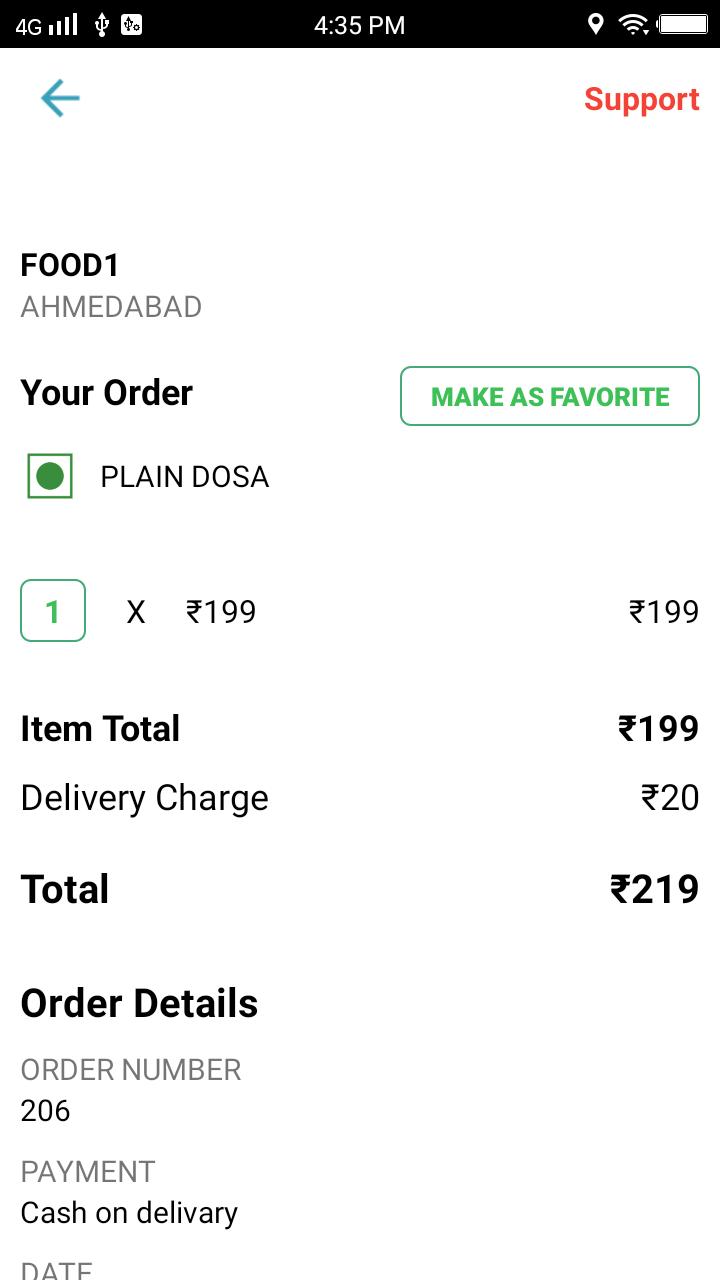Tap the back arrow icon
The image size is (720, 1280).
pos(60,99)
